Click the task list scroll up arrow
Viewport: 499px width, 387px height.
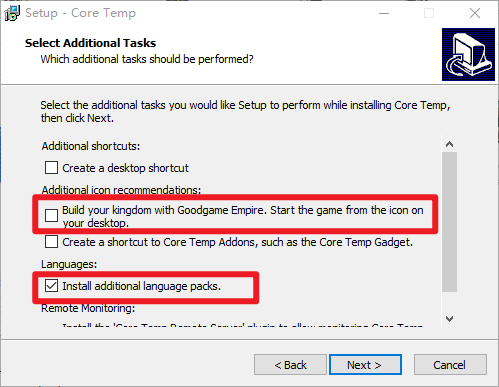click(x=449, y=144)
